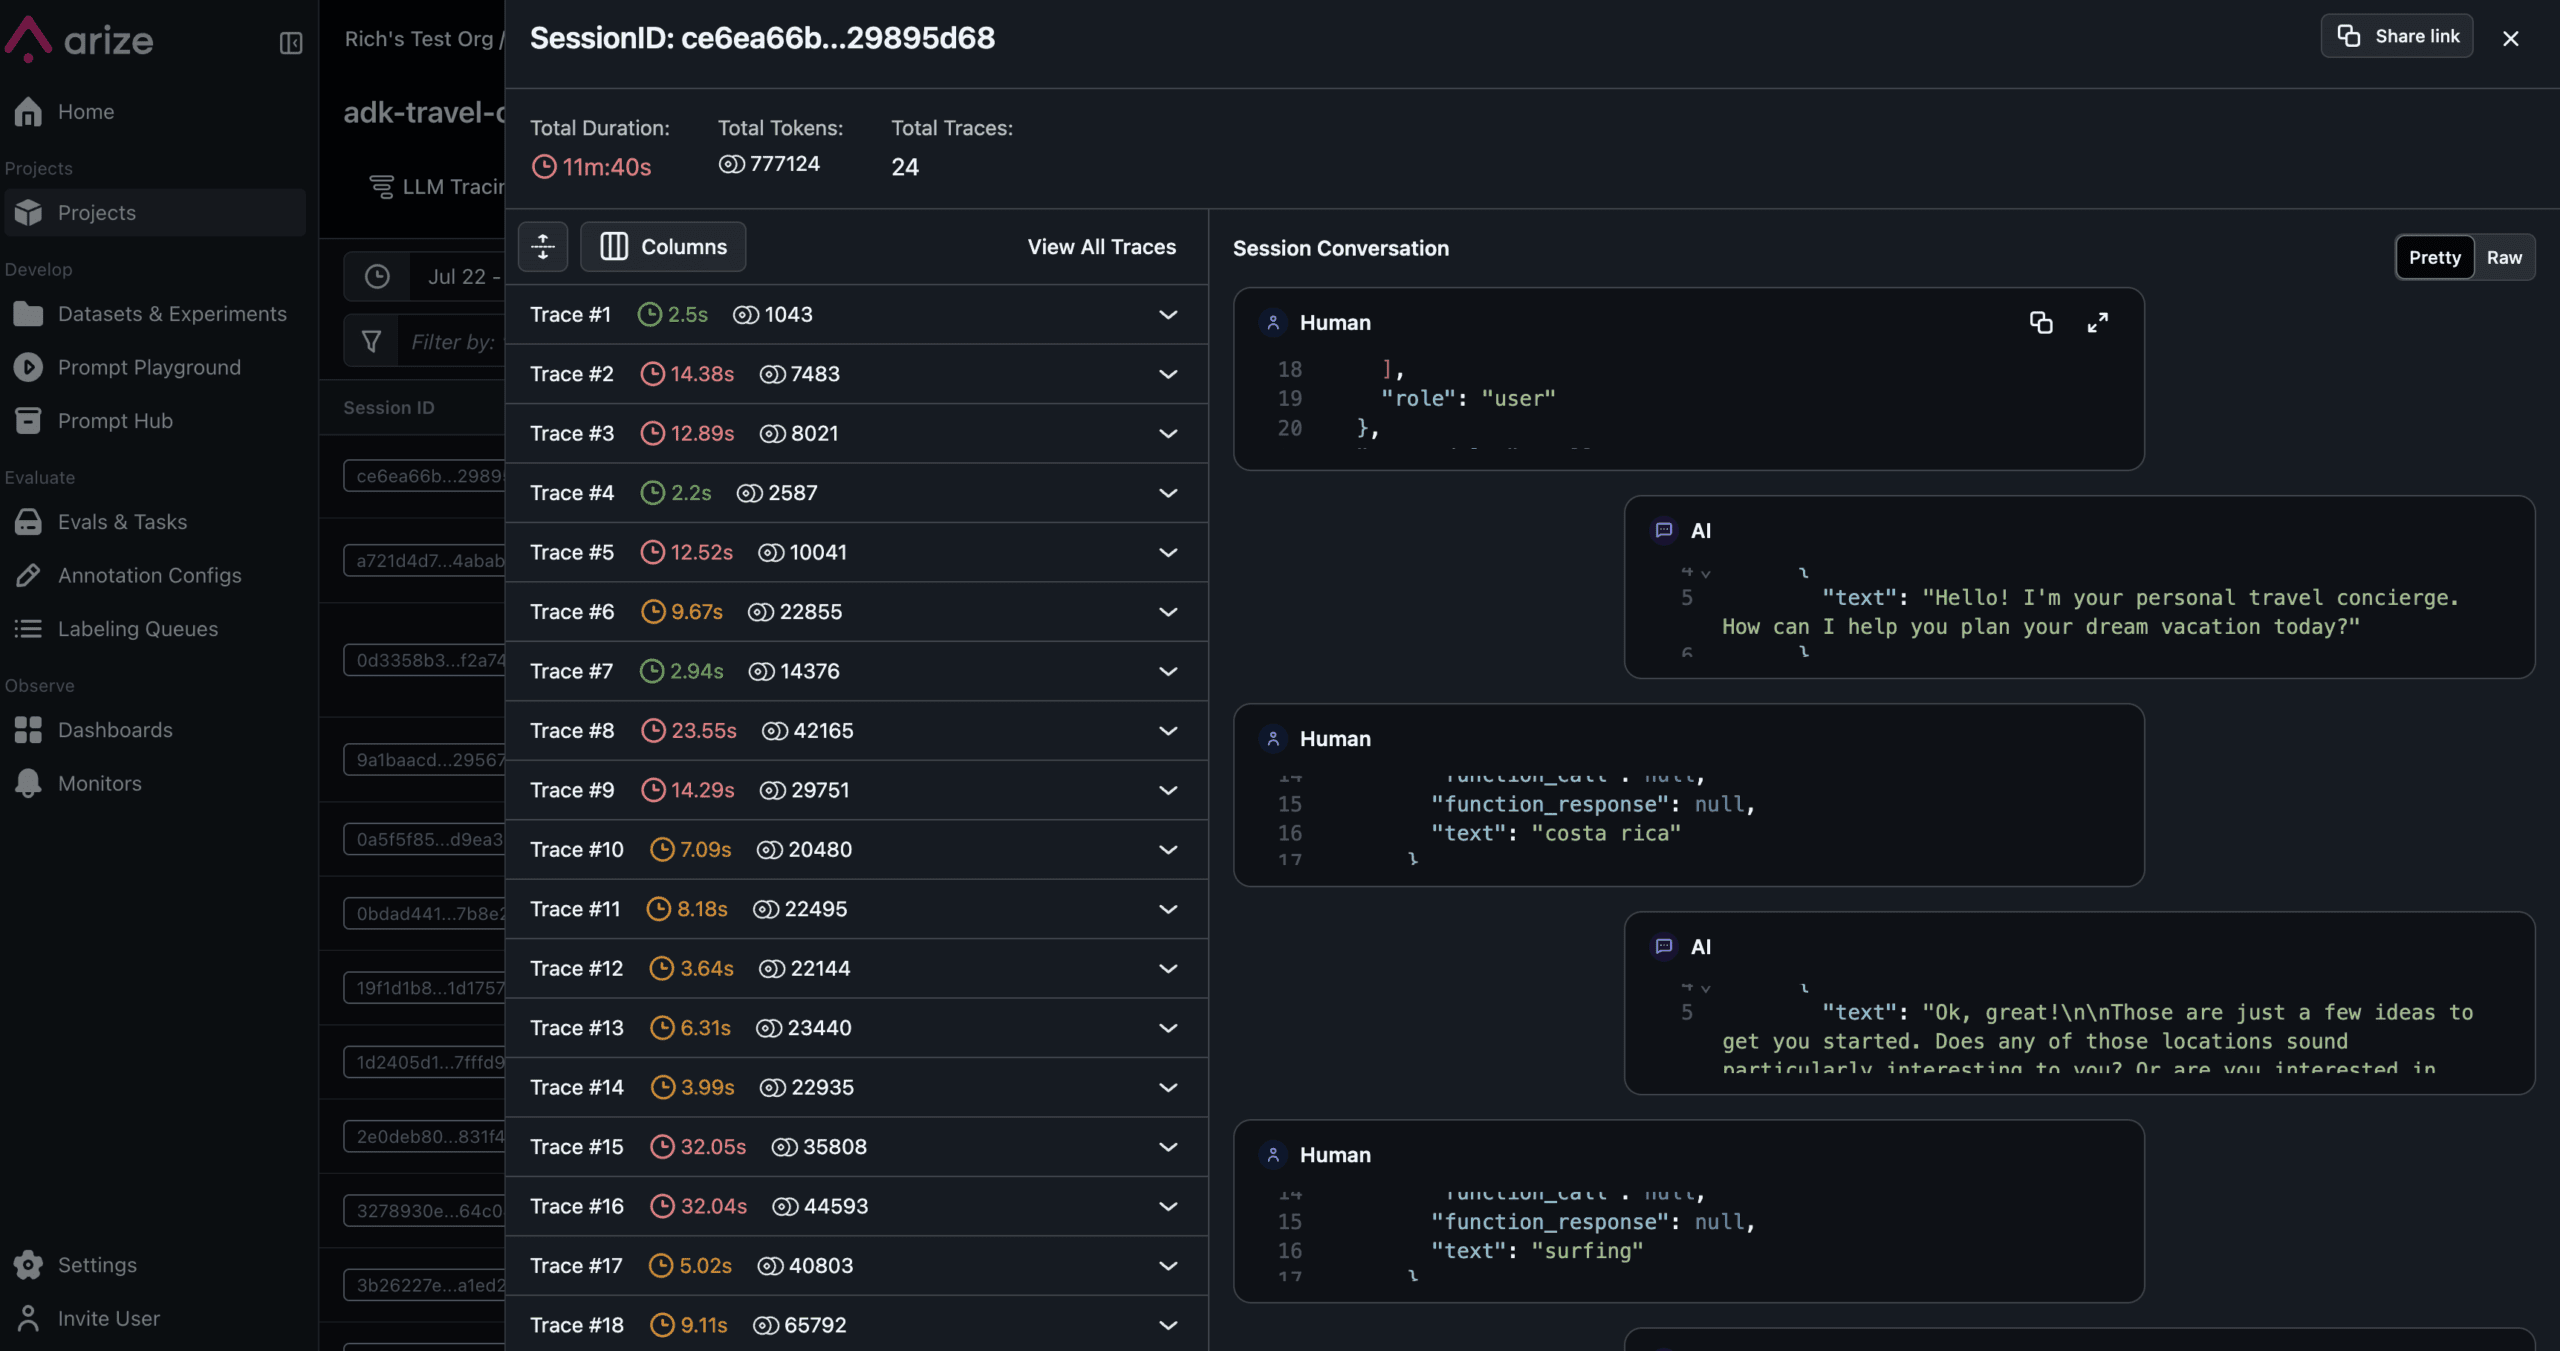Screen dimensions: 2560x1351
Task: Open Settings from sidebar
Action: 96,1265
